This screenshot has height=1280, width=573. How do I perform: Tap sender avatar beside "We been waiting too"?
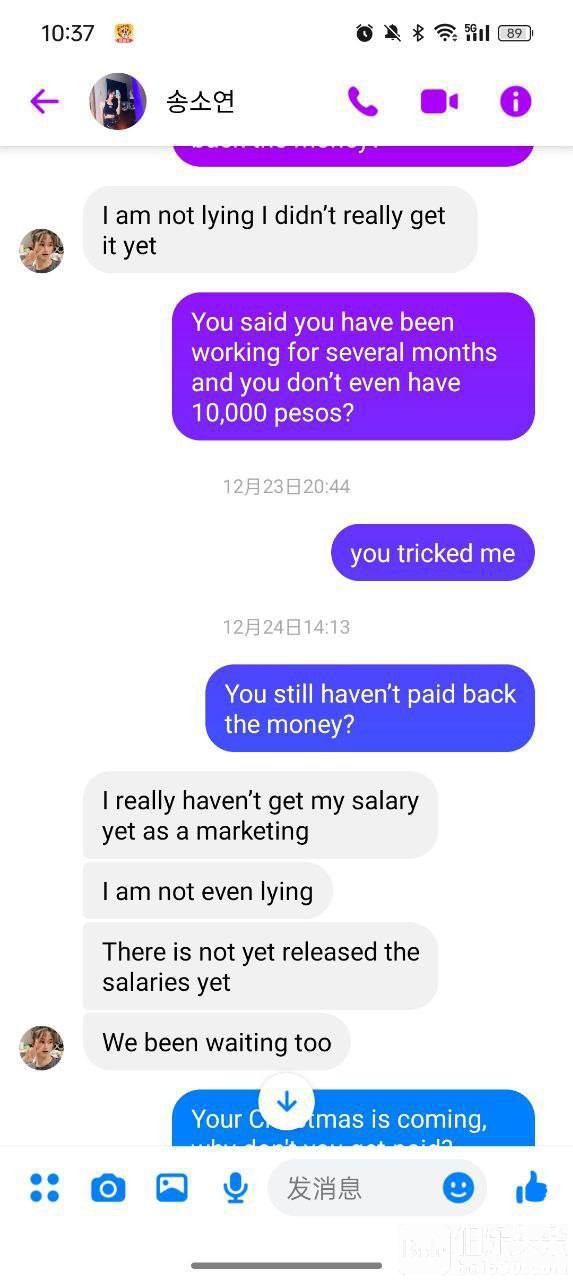click(41, 1047)
